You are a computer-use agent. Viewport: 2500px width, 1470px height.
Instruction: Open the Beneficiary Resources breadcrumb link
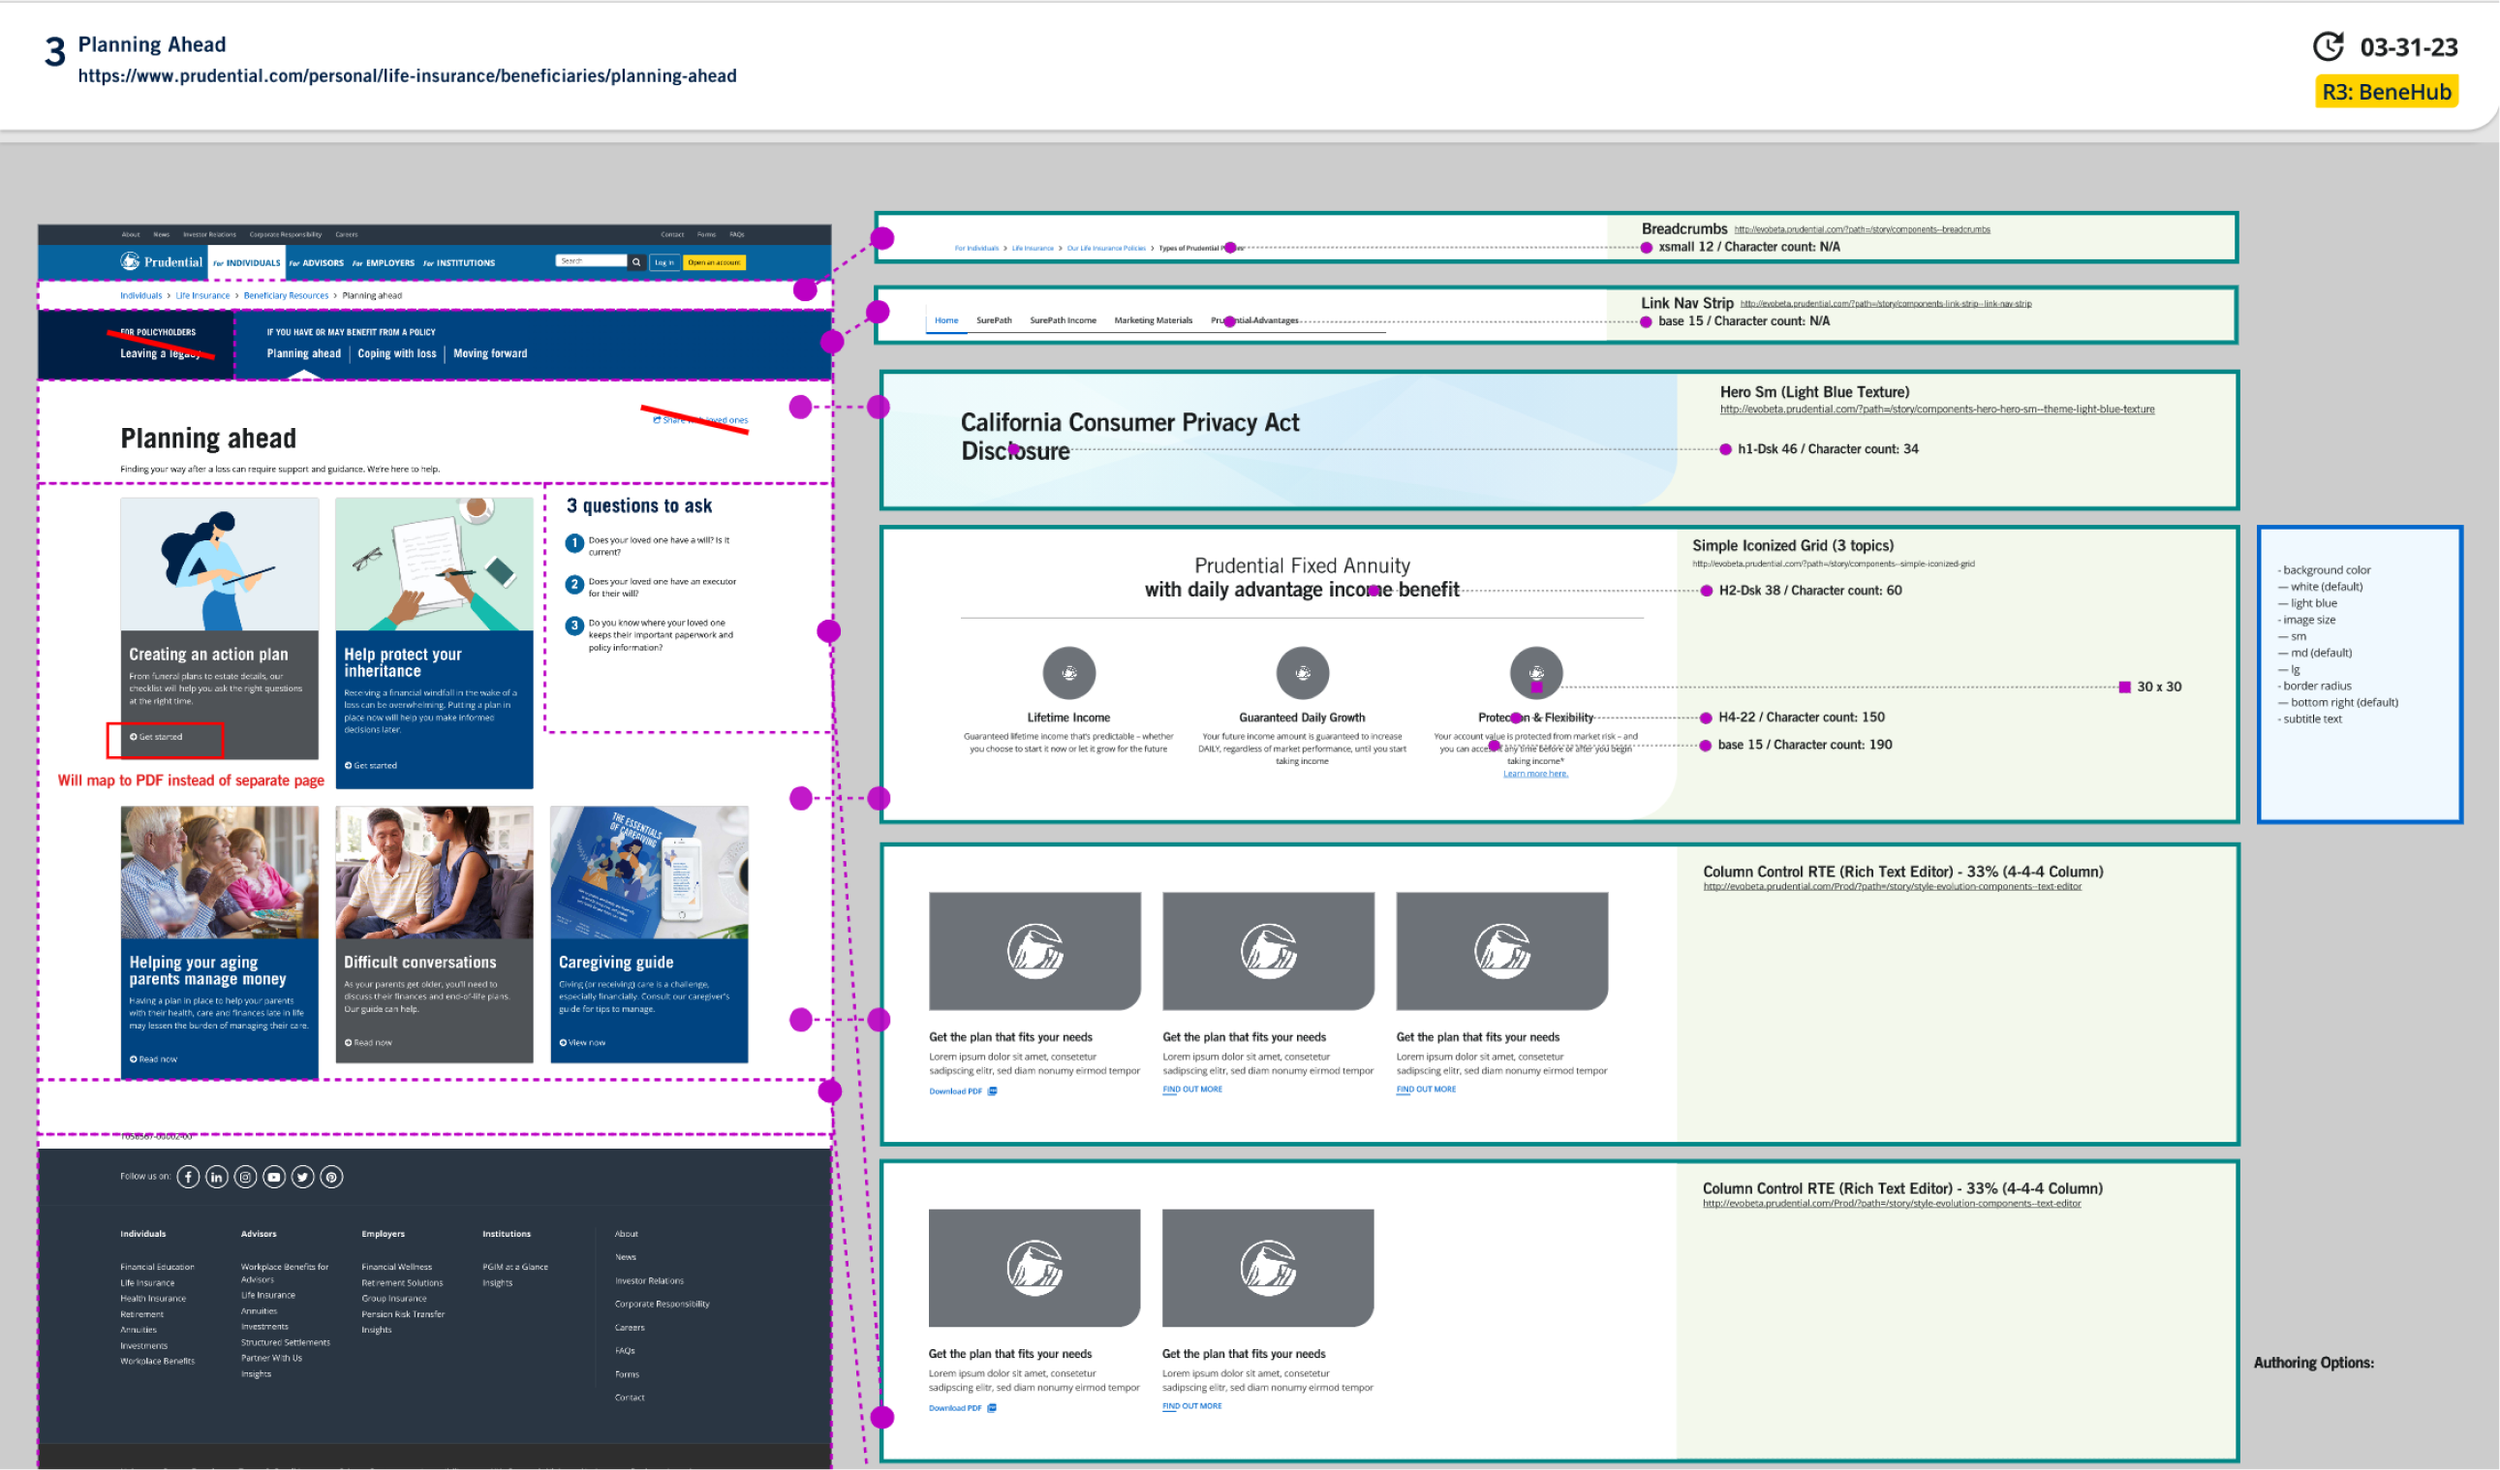coord(286,295)
